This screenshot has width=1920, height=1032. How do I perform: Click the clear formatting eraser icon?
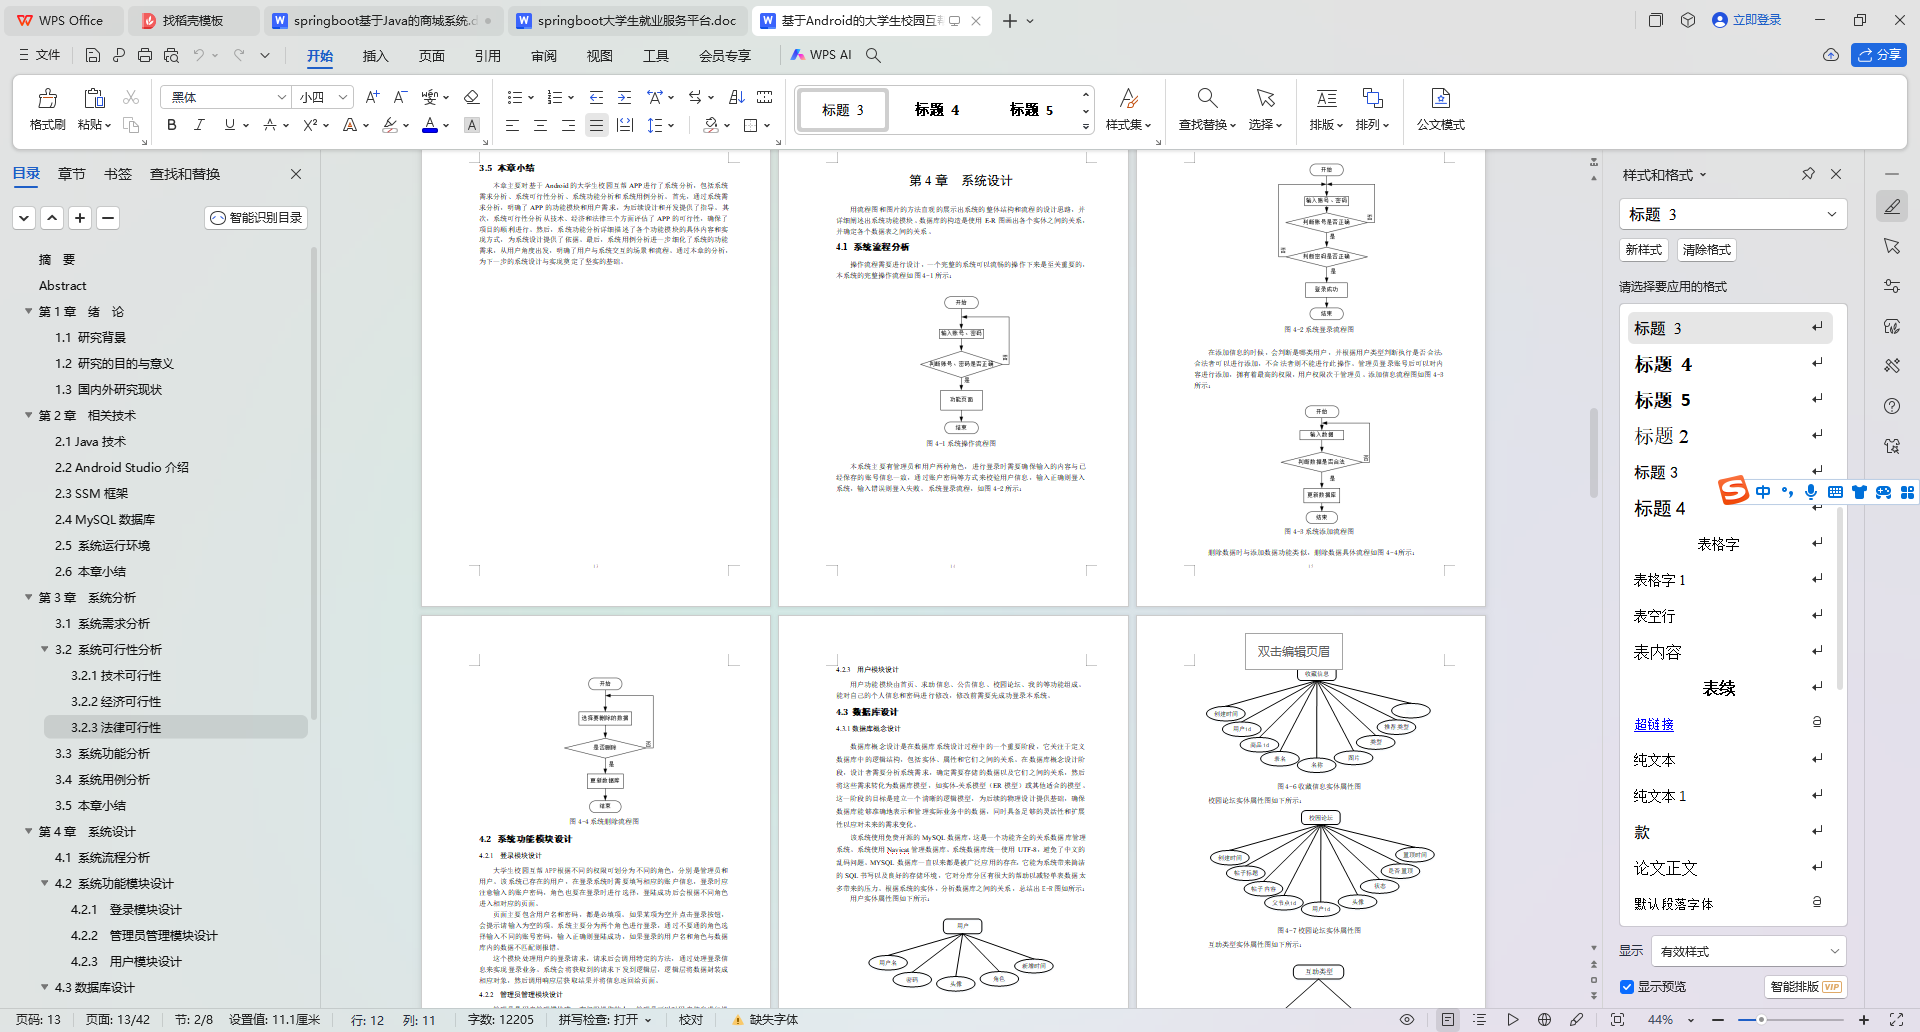pos(472,97)
